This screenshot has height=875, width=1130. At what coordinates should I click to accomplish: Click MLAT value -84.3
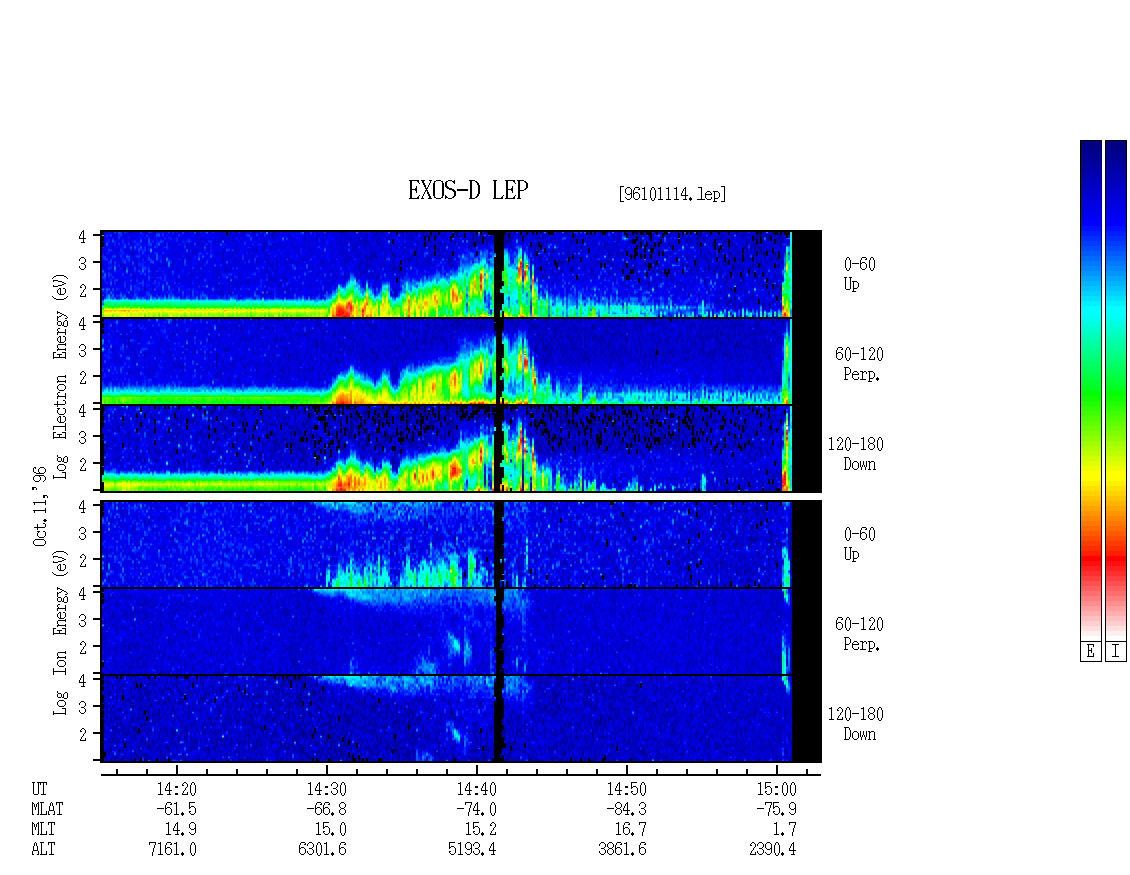tap(626, 809)
